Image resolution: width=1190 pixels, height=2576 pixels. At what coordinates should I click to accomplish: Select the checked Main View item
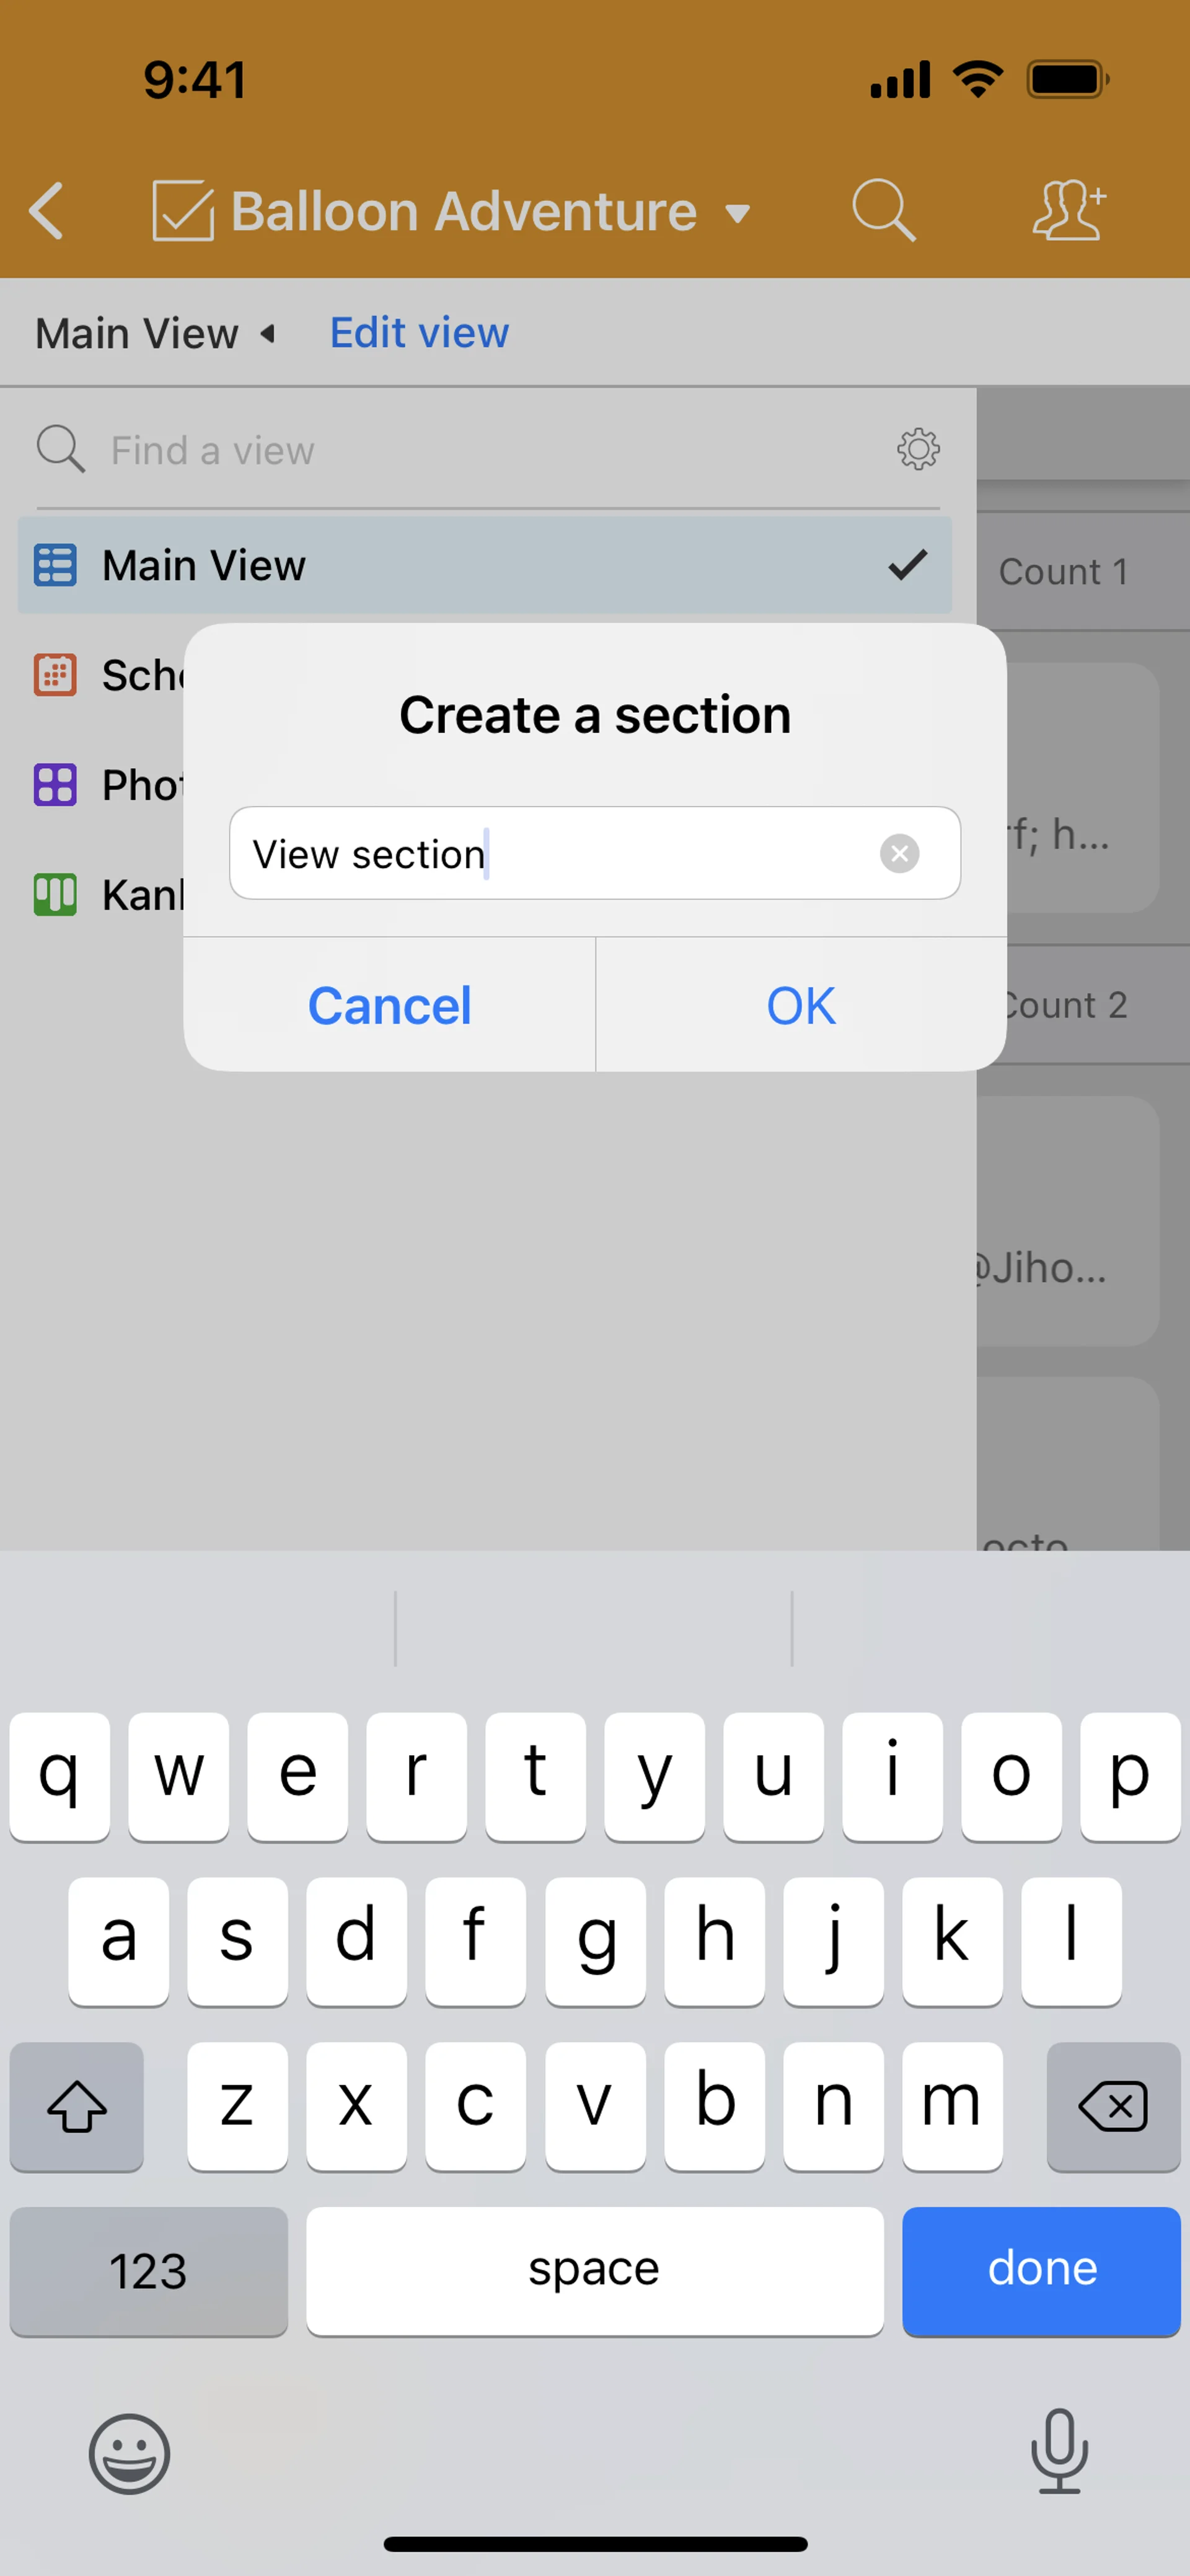[x=485, y=565]
